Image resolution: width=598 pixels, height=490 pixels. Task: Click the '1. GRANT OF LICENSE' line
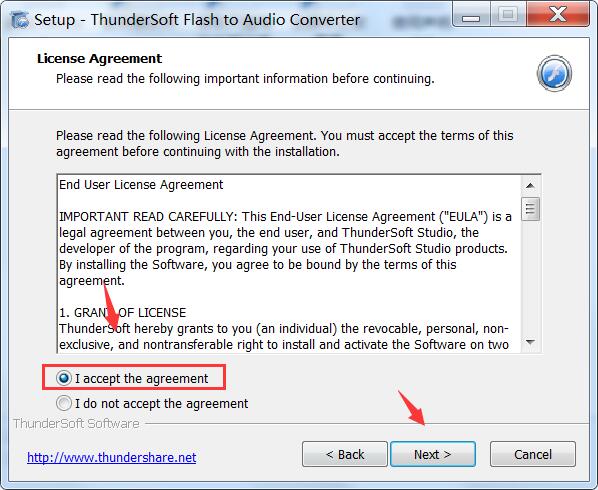(x=122, y=313)
